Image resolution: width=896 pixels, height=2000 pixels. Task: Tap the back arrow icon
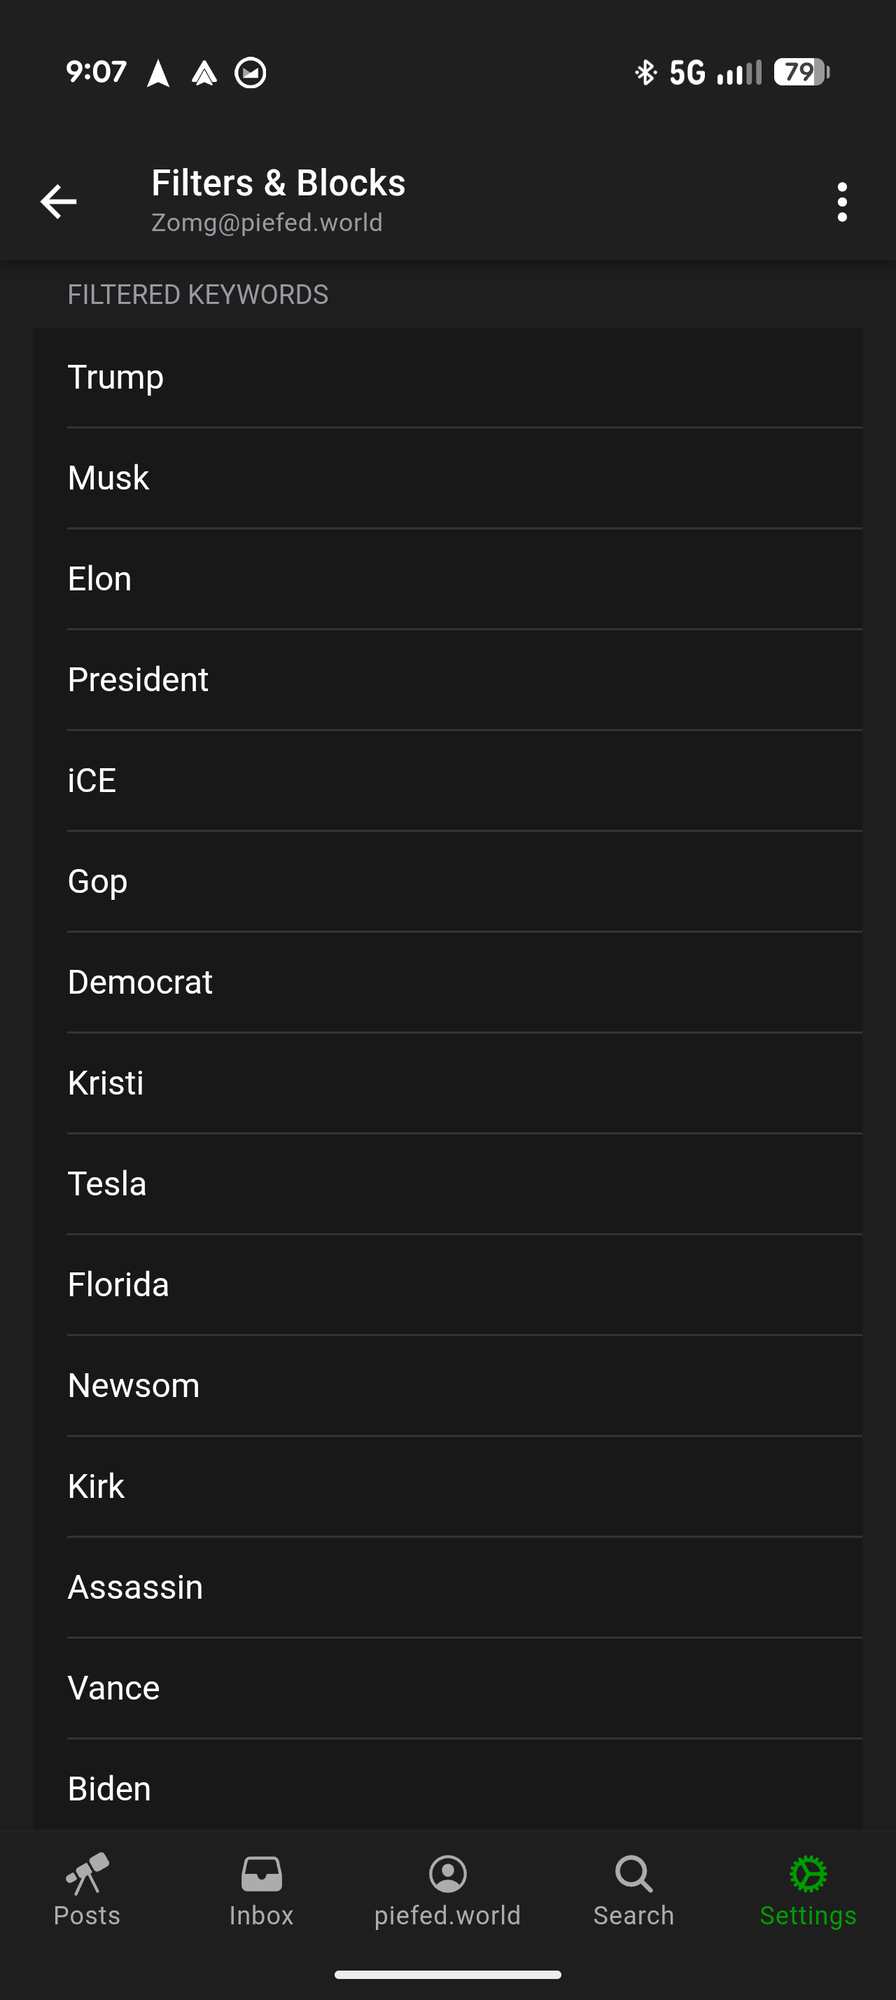[x=58, y=201]
